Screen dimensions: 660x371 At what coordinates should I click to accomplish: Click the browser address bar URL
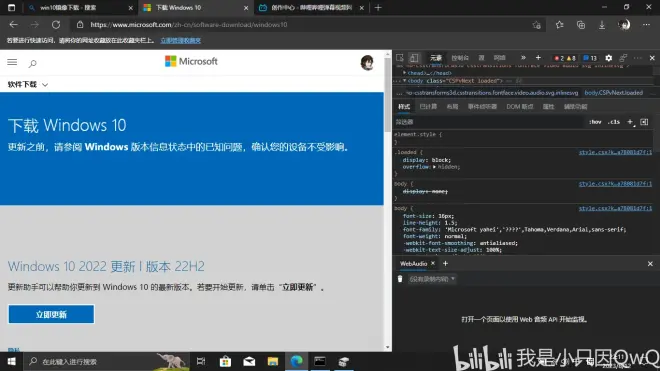(189, 25)
